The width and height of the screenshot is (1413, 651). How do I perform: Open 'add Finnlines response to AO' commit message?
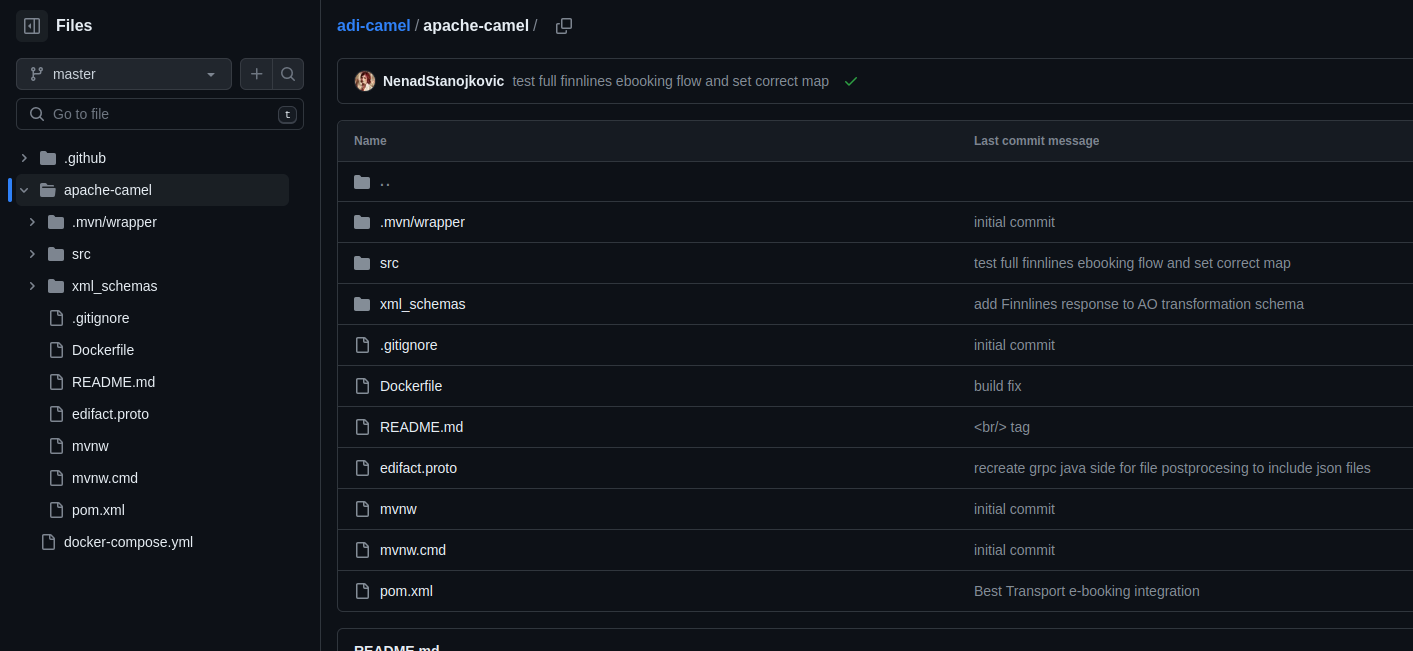pos(1139,304)
